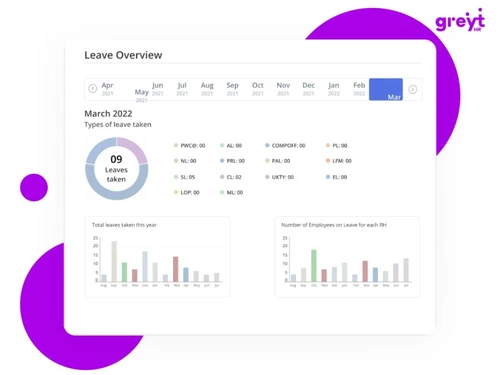Select the Aug 2021 month tab
The height and width of the screenshot is (375, 500).
coord(207,89)
